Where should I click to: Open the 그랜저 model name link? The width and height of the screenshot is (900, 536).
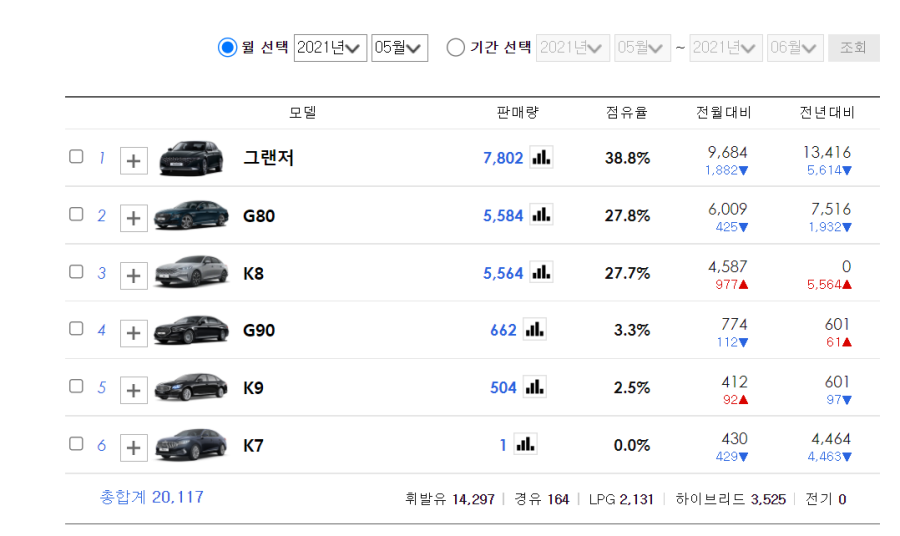click(269, 158)
